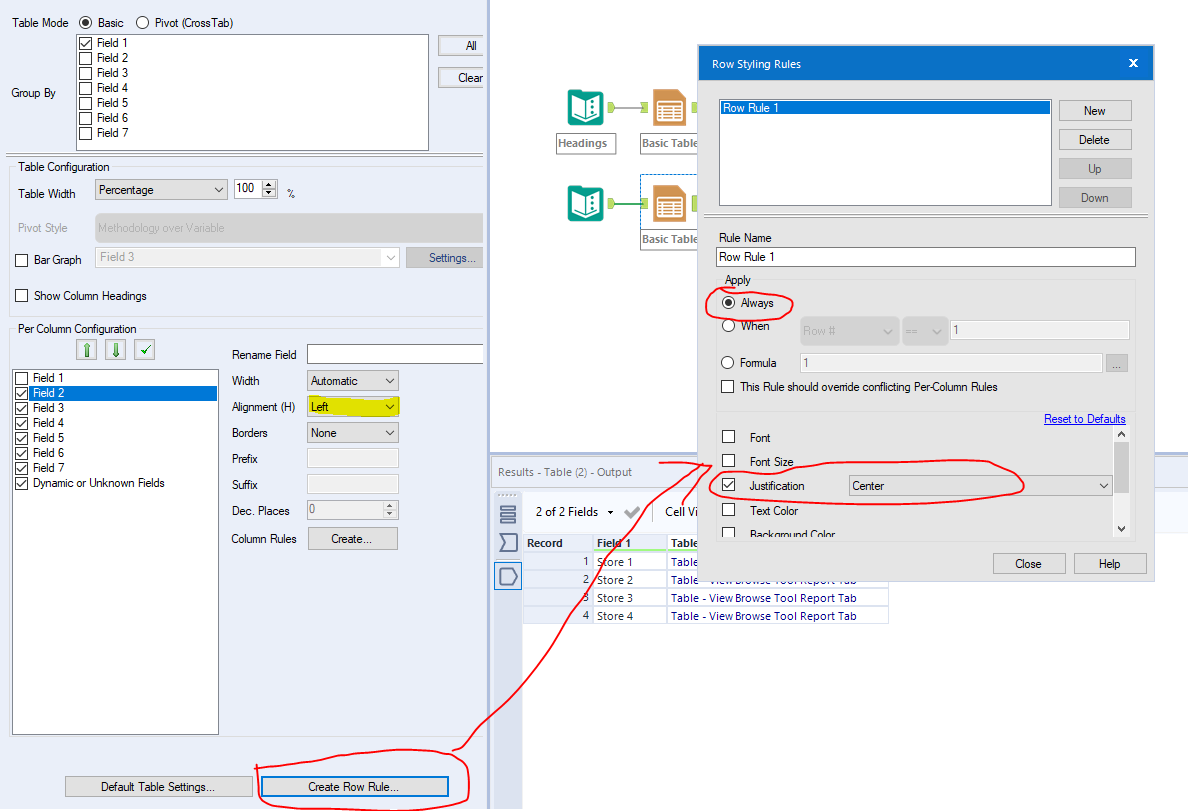Check the Font checkbox in Row Styling Rules

(727, 437)
